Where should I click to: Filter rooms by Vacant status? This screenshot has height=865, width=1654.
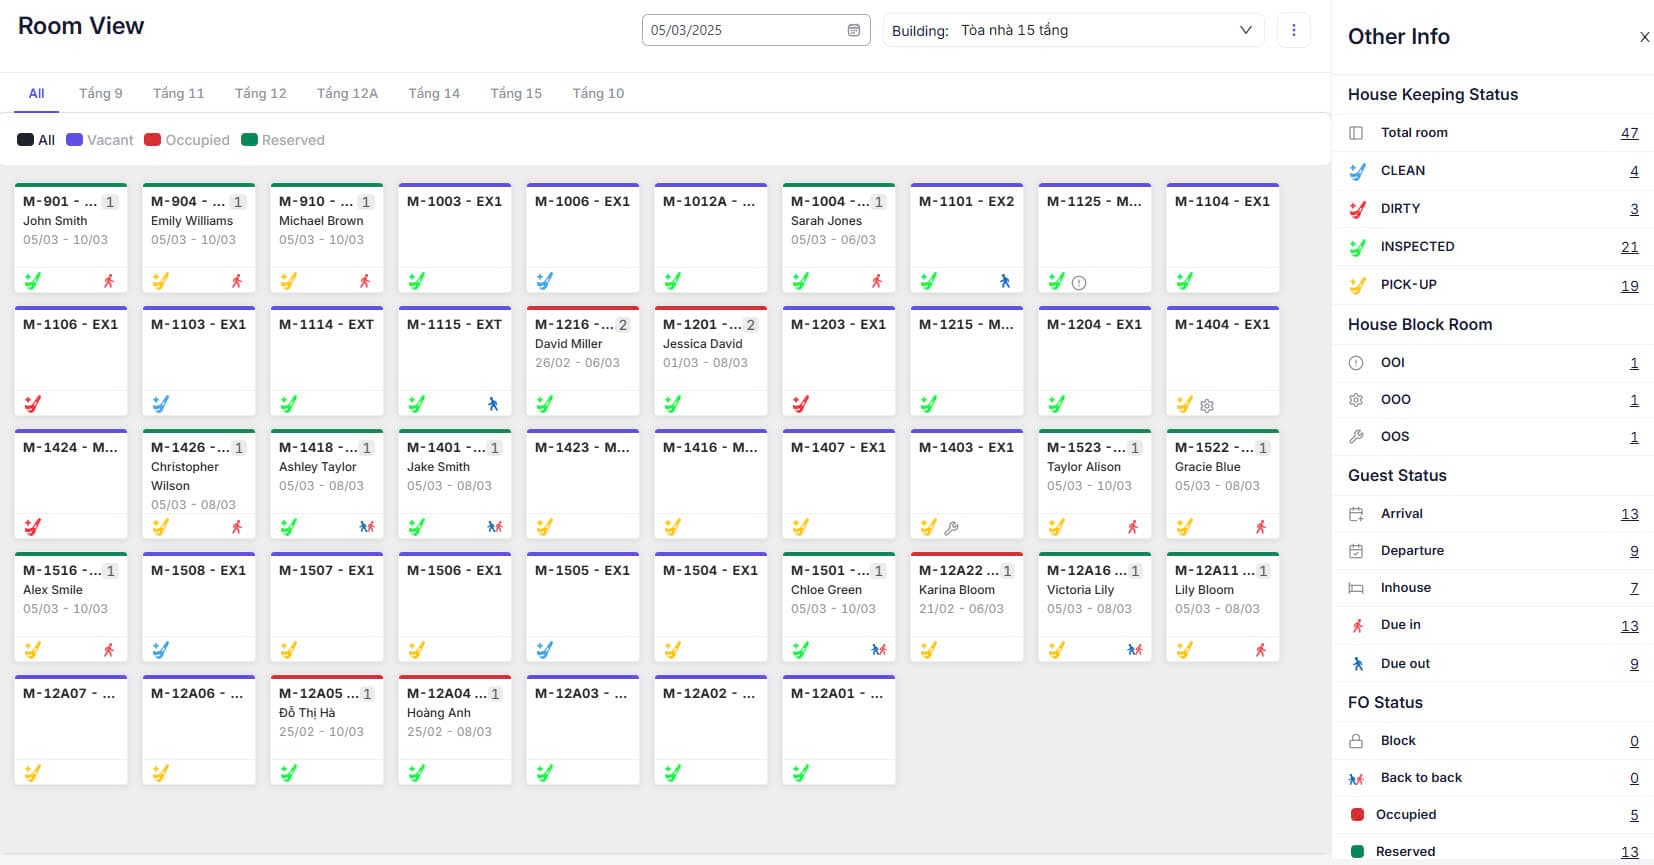point(100,140)
